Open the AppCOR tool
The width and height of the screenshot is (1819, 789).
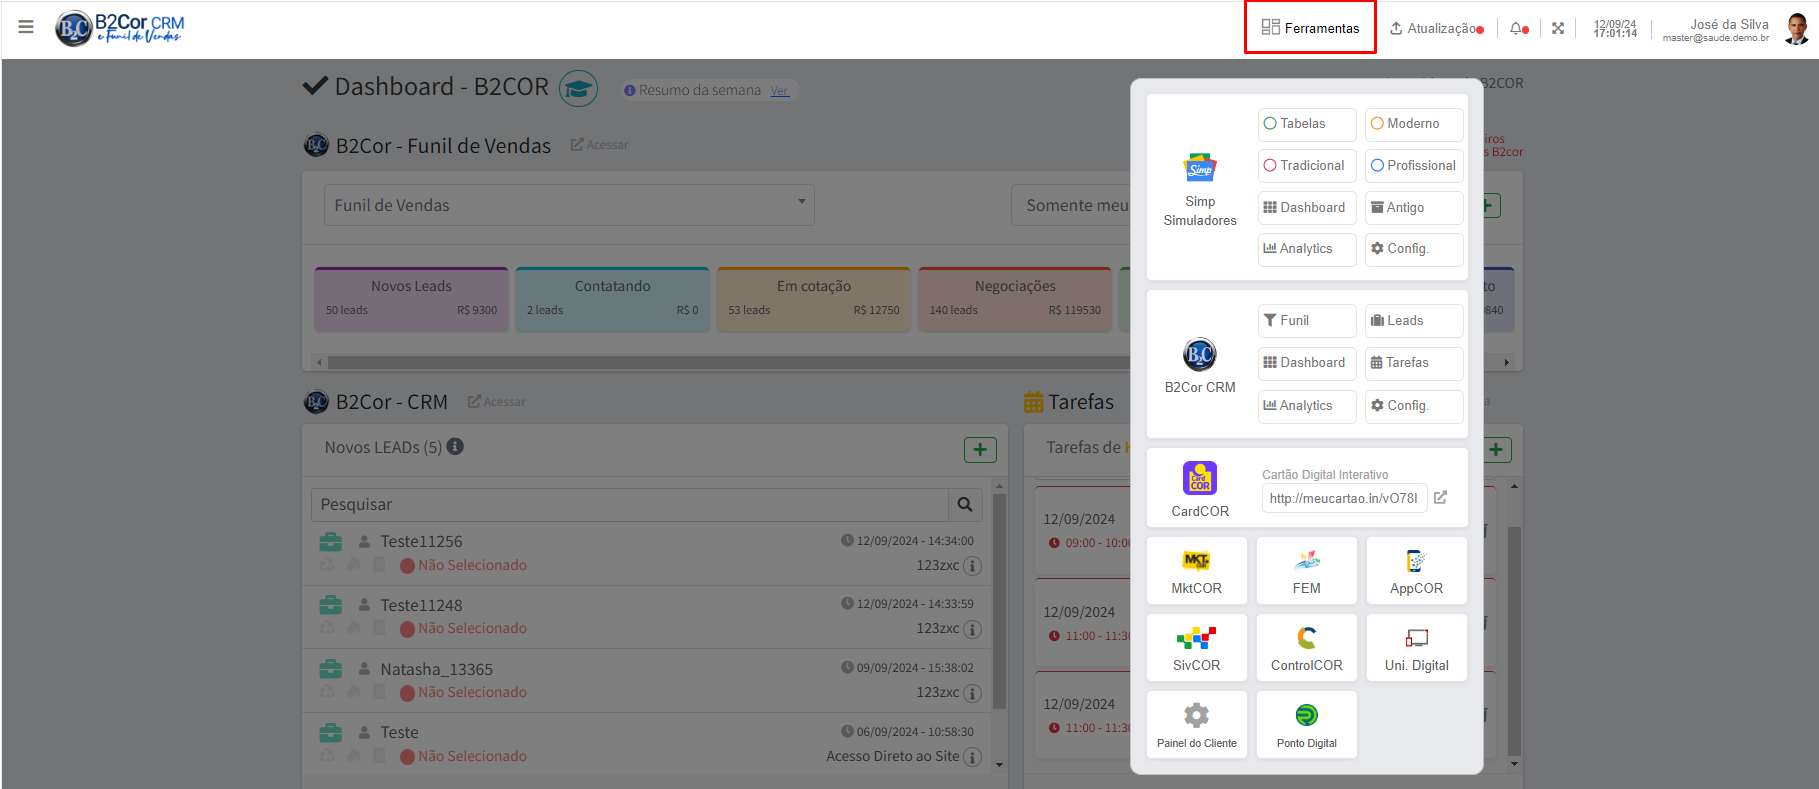click(1416, 571)
